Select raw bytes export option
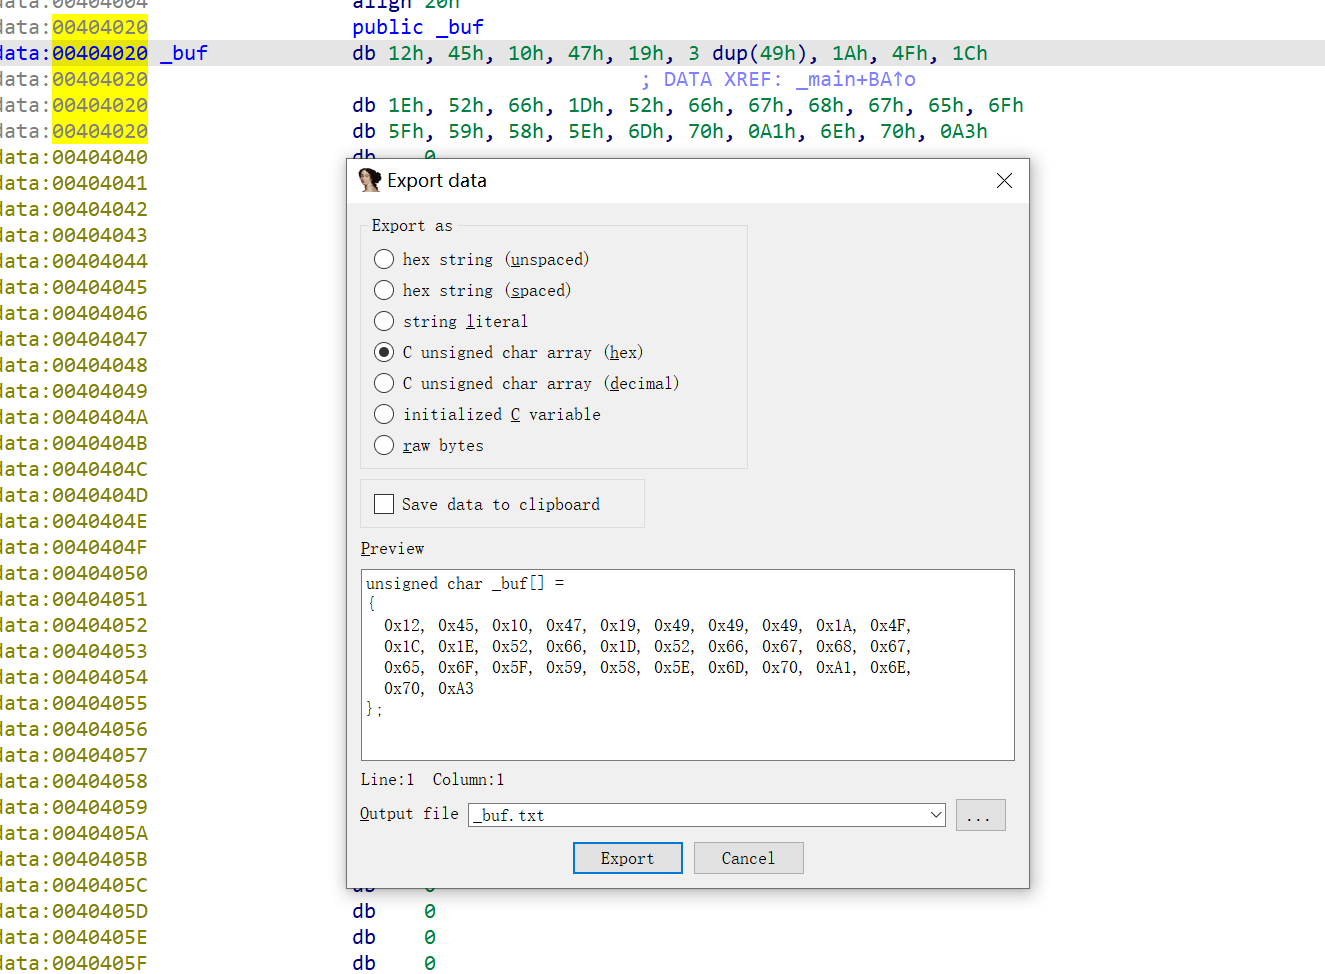 [x=384, y=445]
